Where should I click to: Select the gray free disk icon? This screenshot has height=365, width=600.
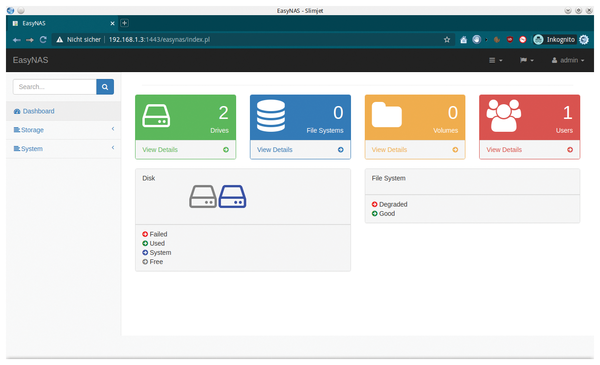pos(203,197)
